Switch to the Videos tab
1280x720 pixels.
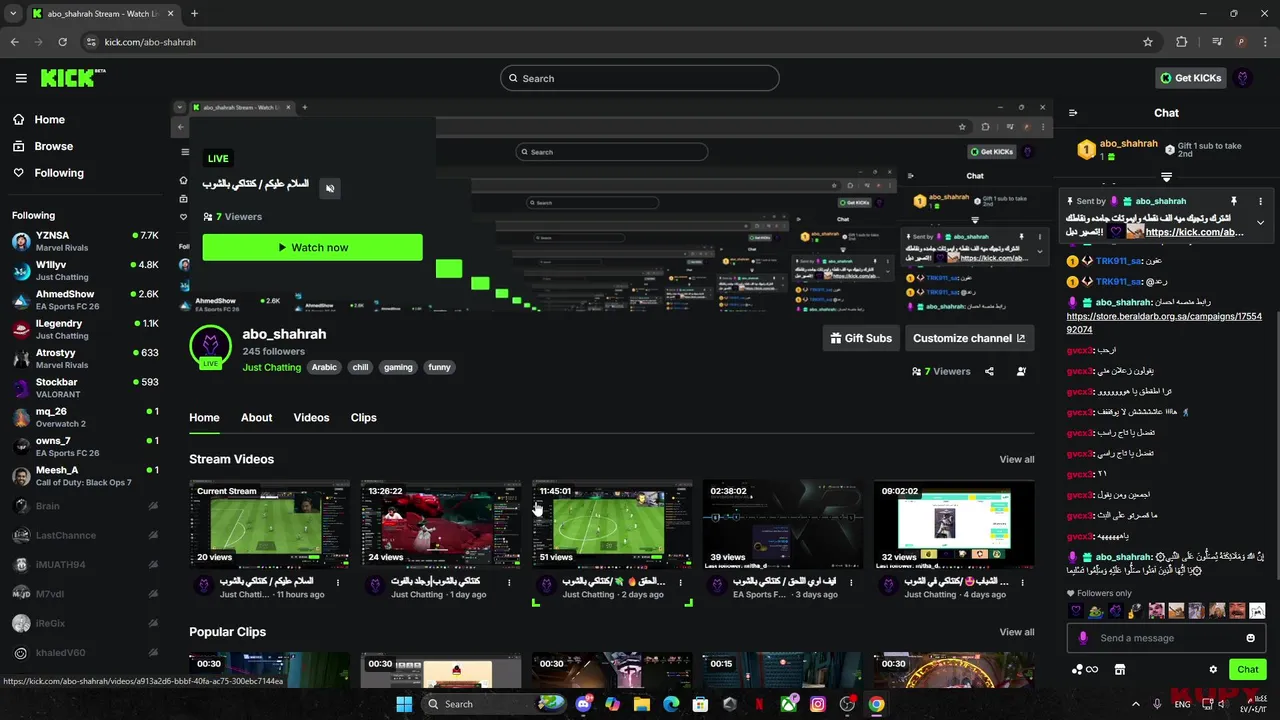click(311, 417)
